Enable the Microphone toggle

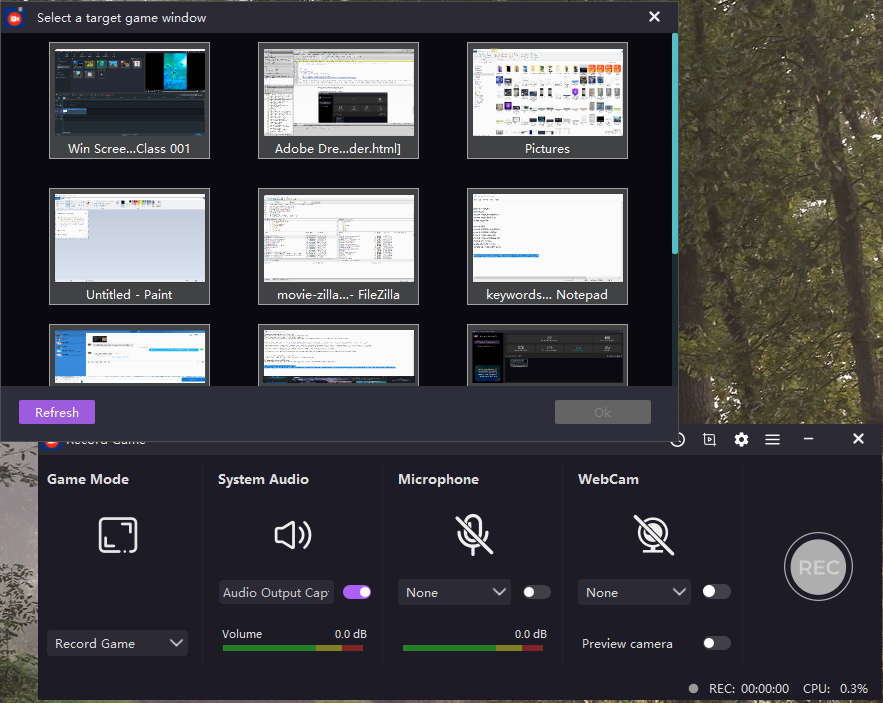point(536,592)
